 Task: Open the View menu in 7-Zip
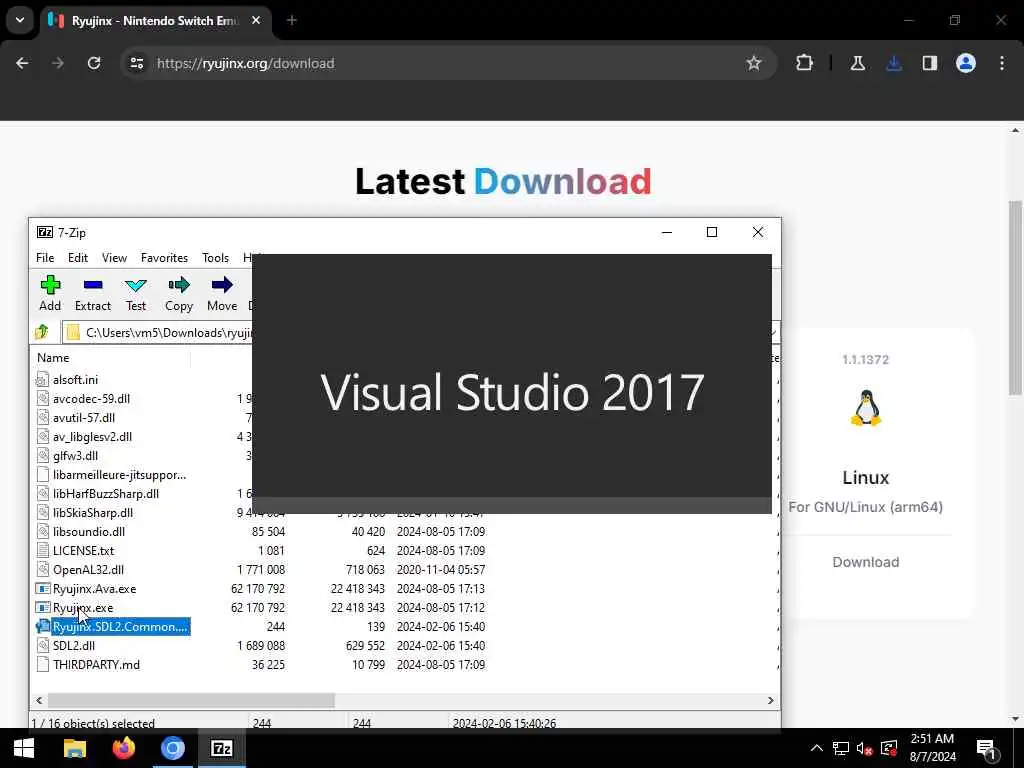point(114,258)
